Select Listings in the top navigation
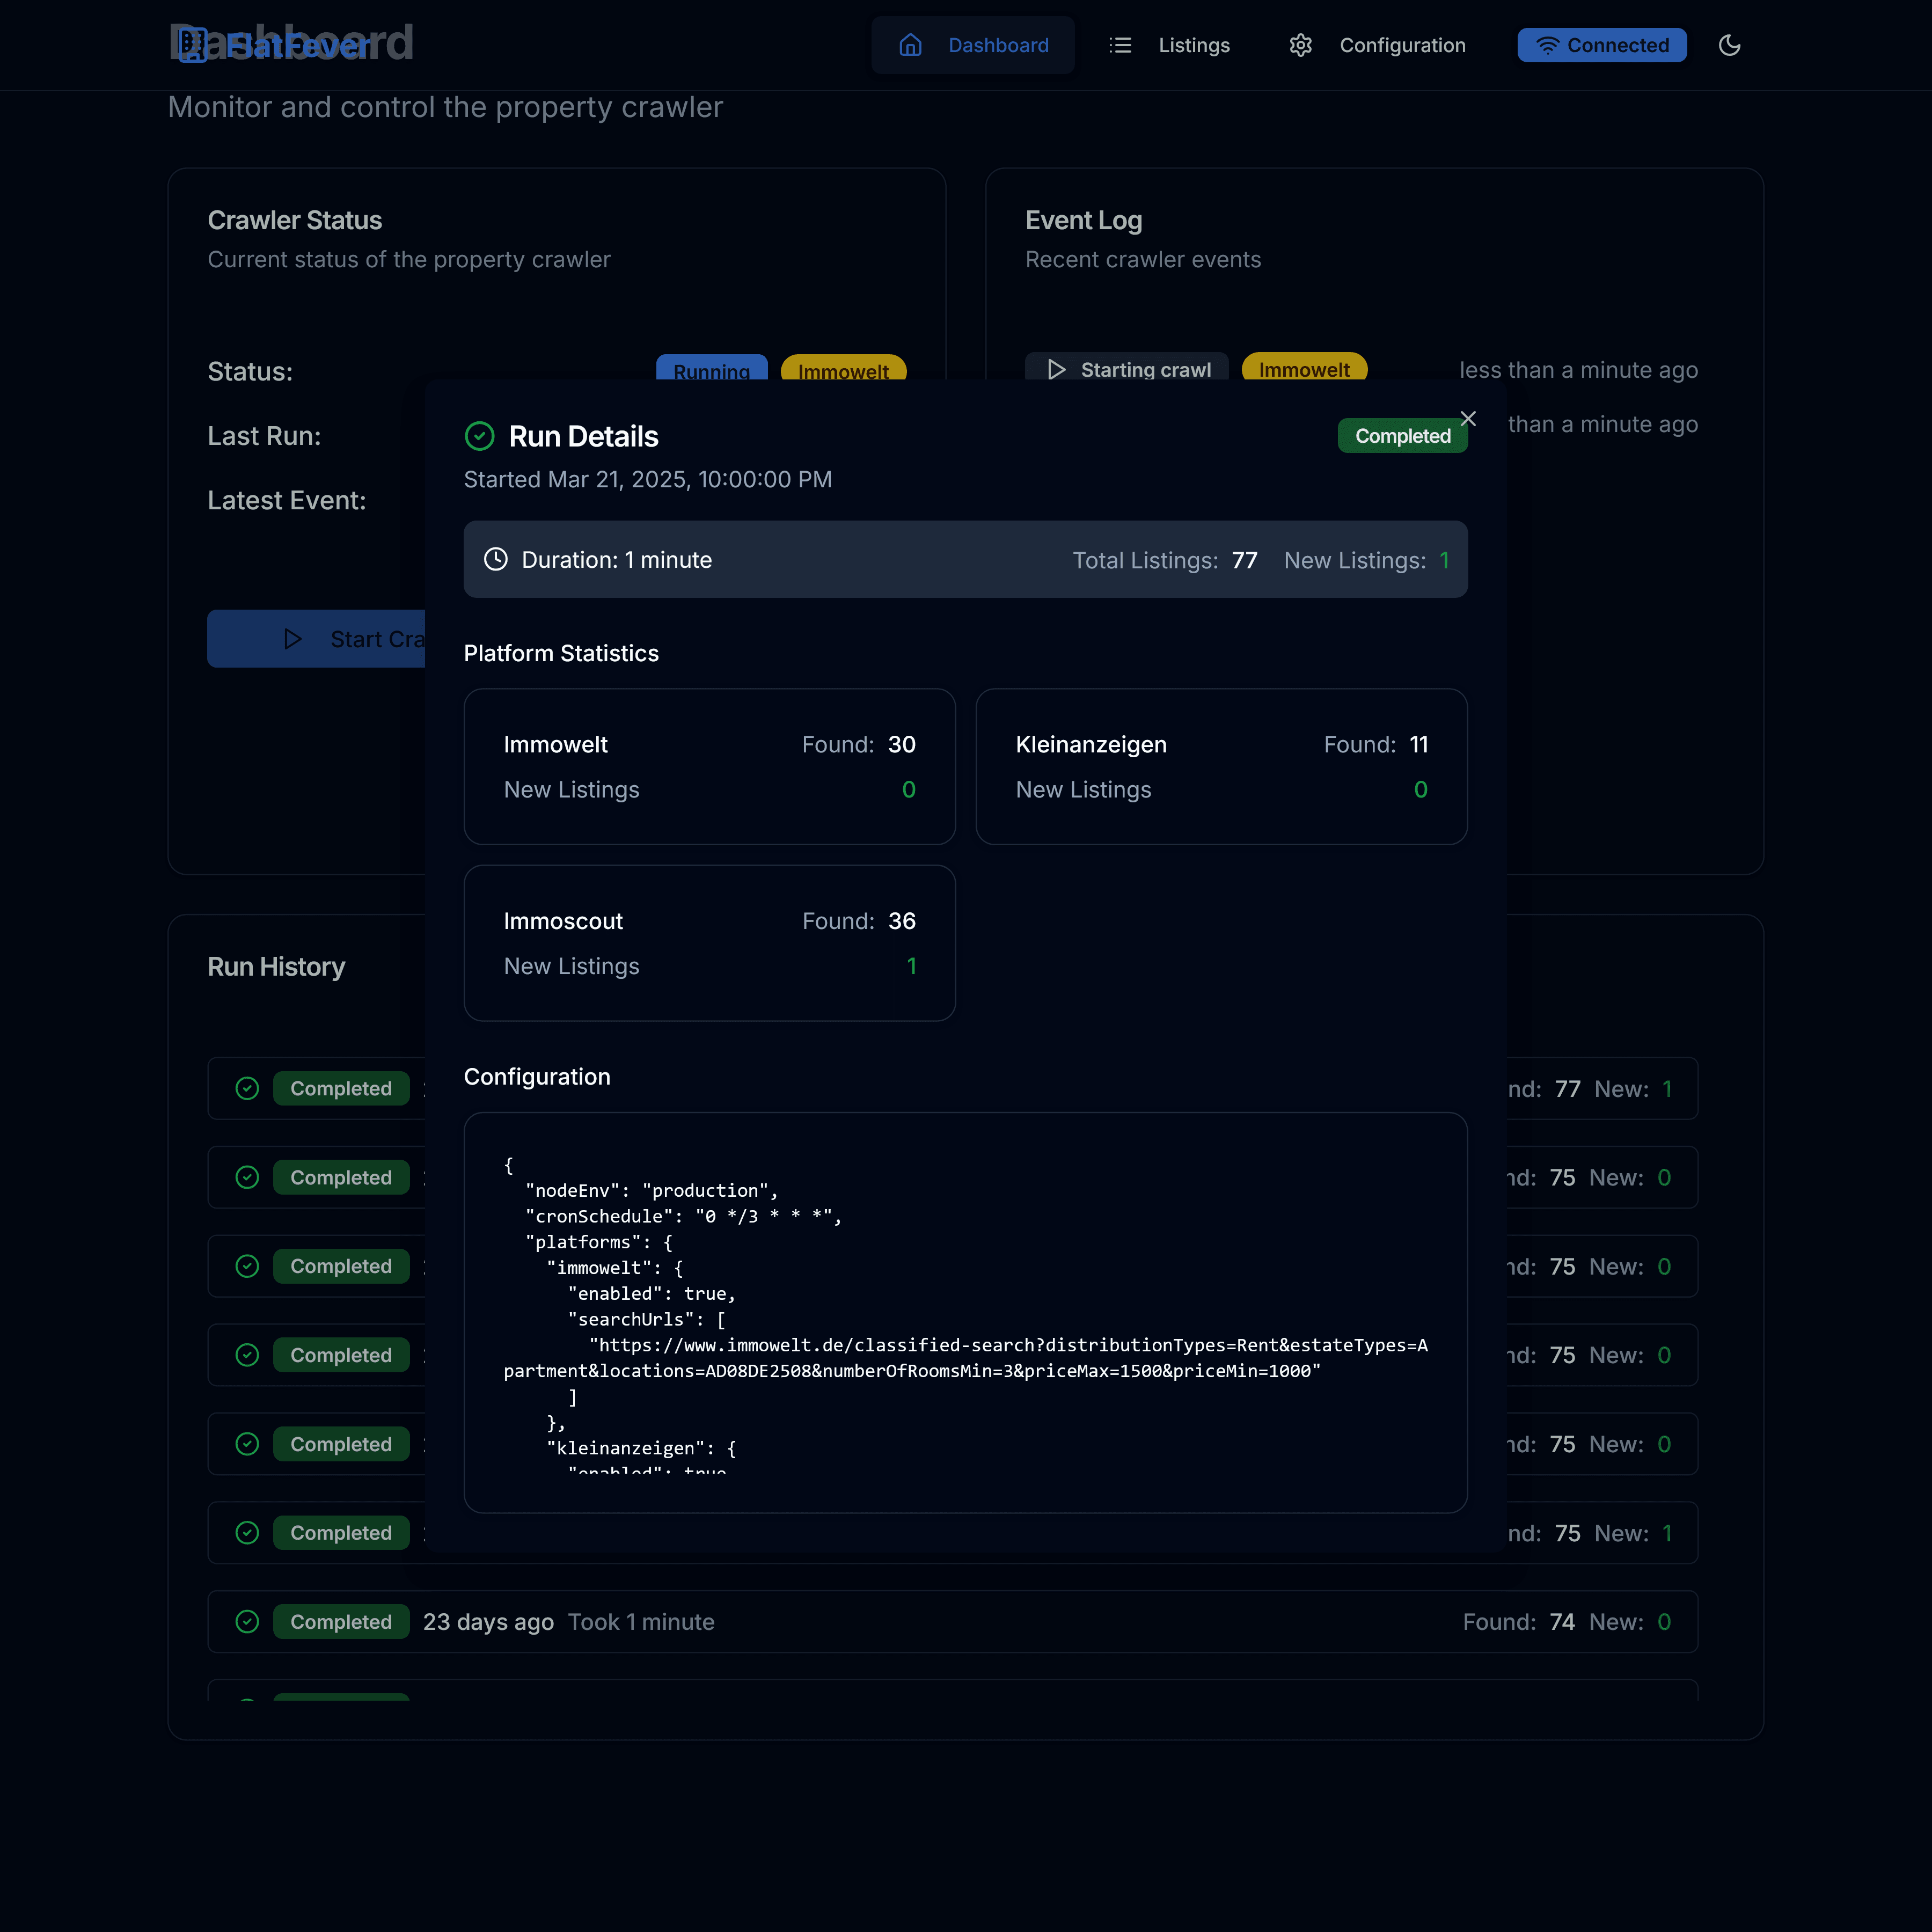 1194,45
